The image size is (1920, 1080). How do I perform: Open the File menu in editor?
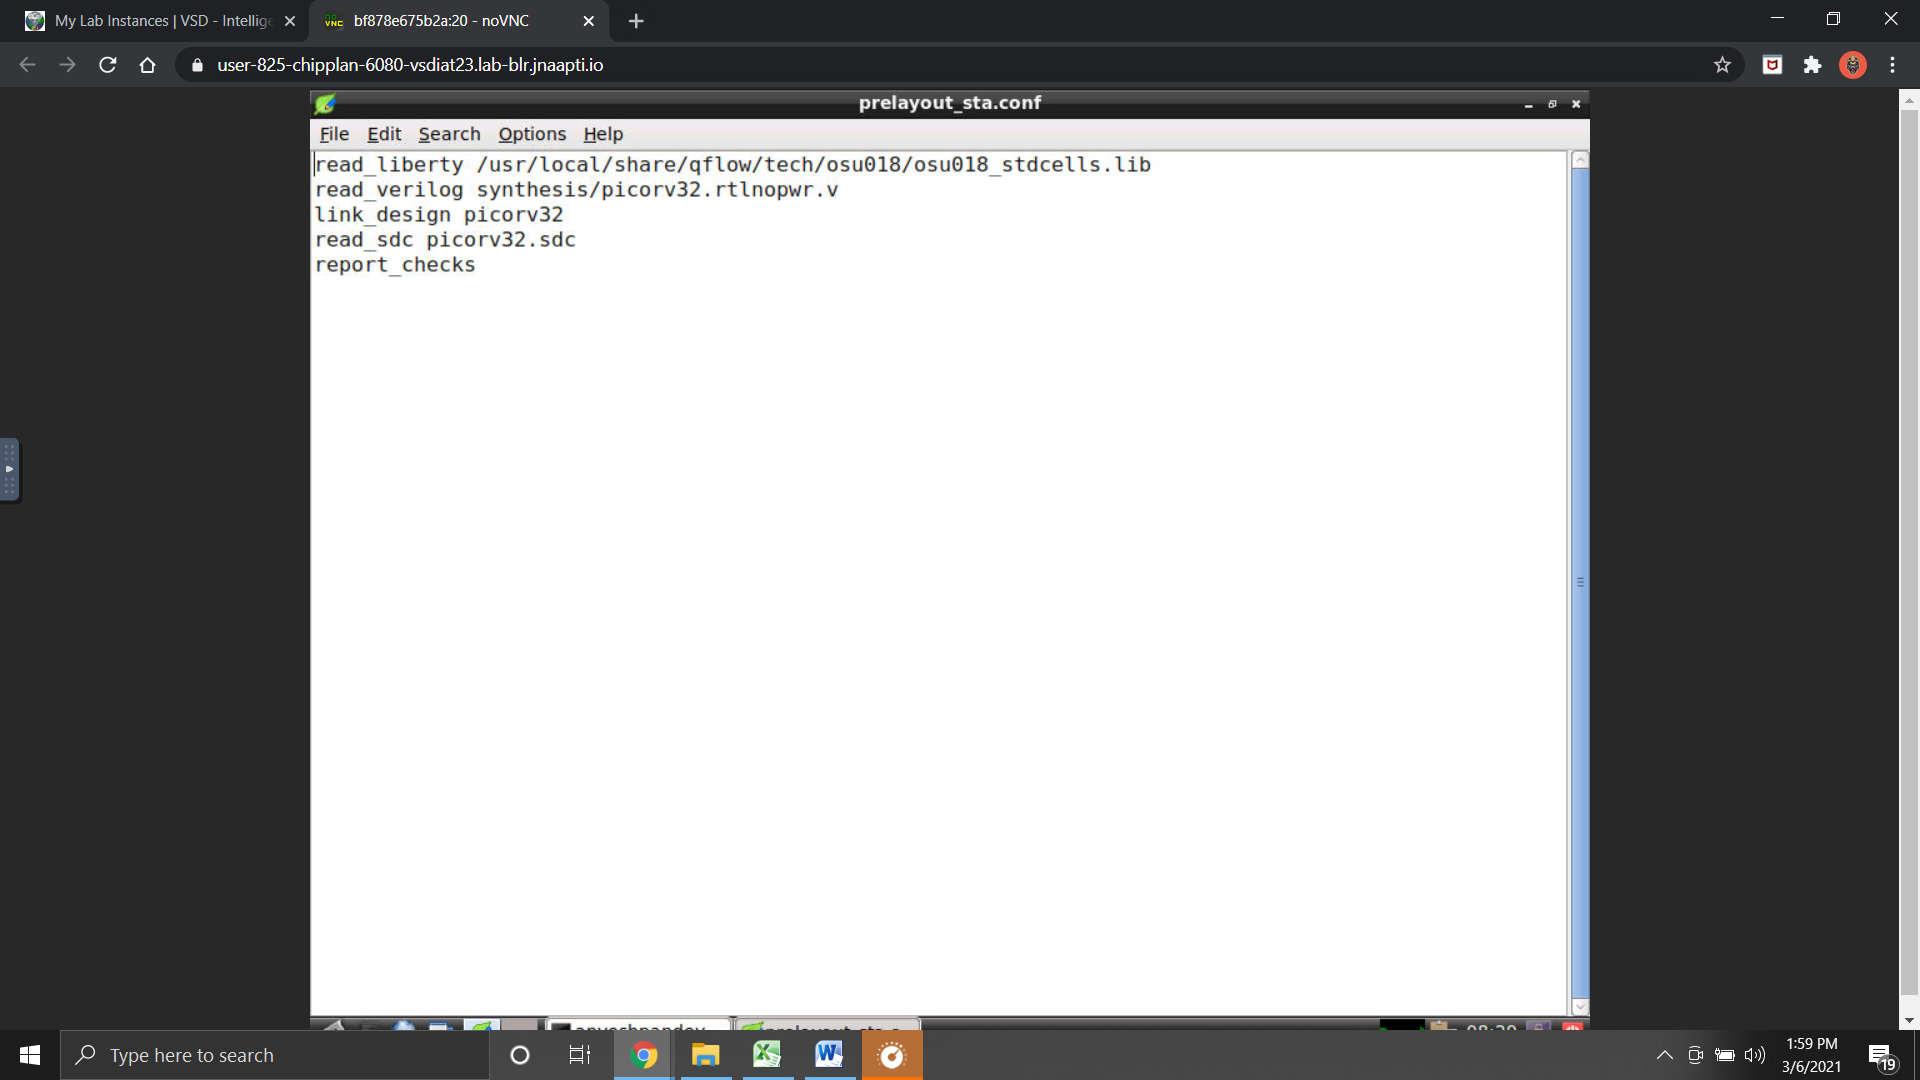tap(334, 134)
